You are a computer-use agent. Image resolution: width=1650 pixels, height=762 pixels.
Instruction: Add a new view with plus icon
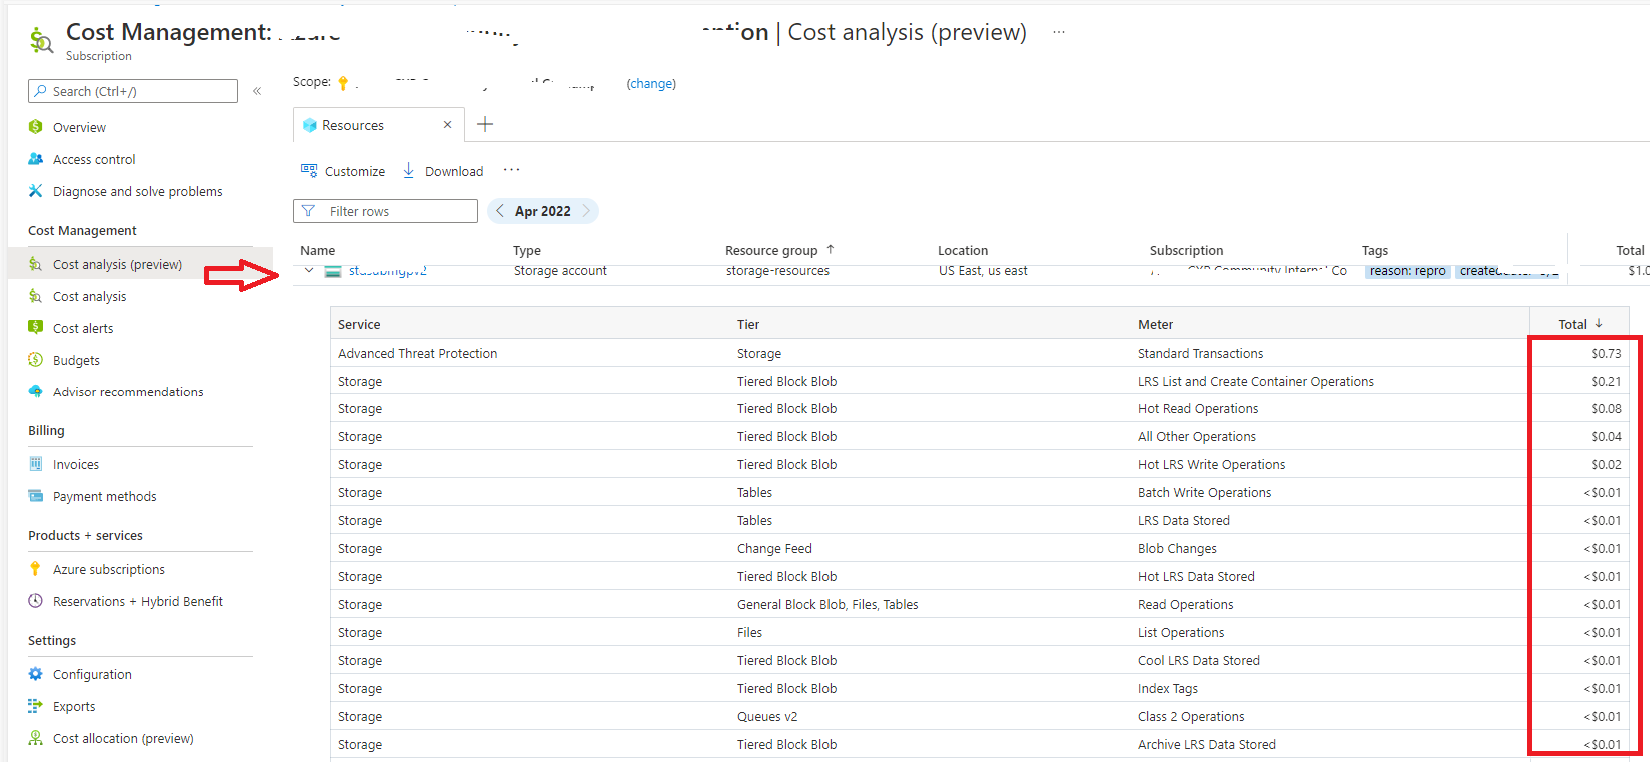pyautogui.click(x=485, y=124)
